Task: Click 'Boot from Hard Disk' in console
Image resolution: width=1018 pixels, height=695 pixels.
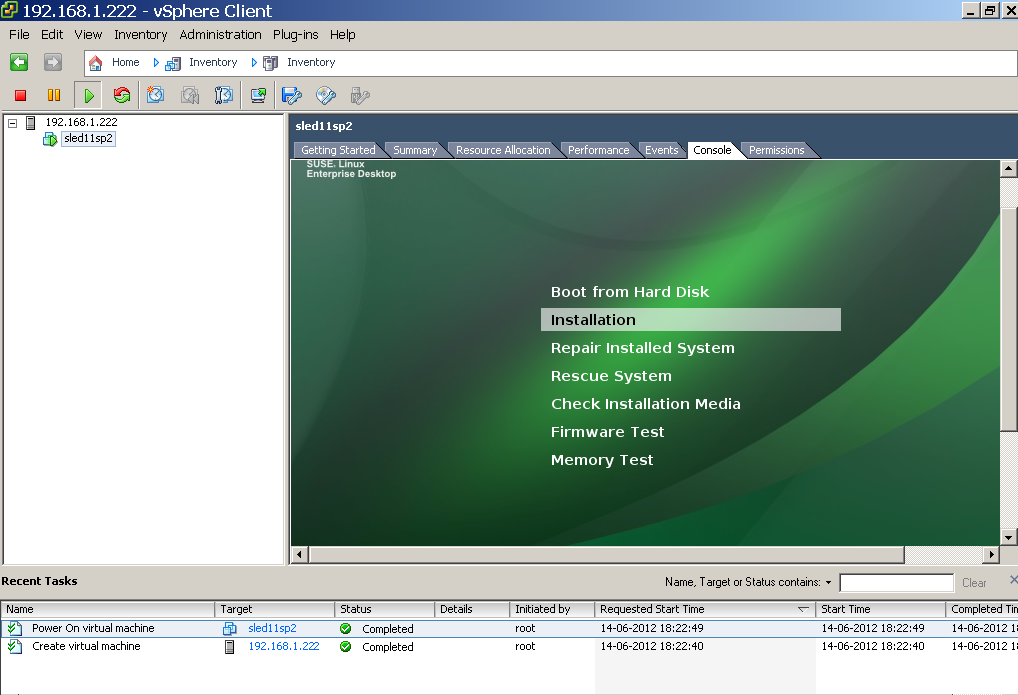Action: pos(630,292)
